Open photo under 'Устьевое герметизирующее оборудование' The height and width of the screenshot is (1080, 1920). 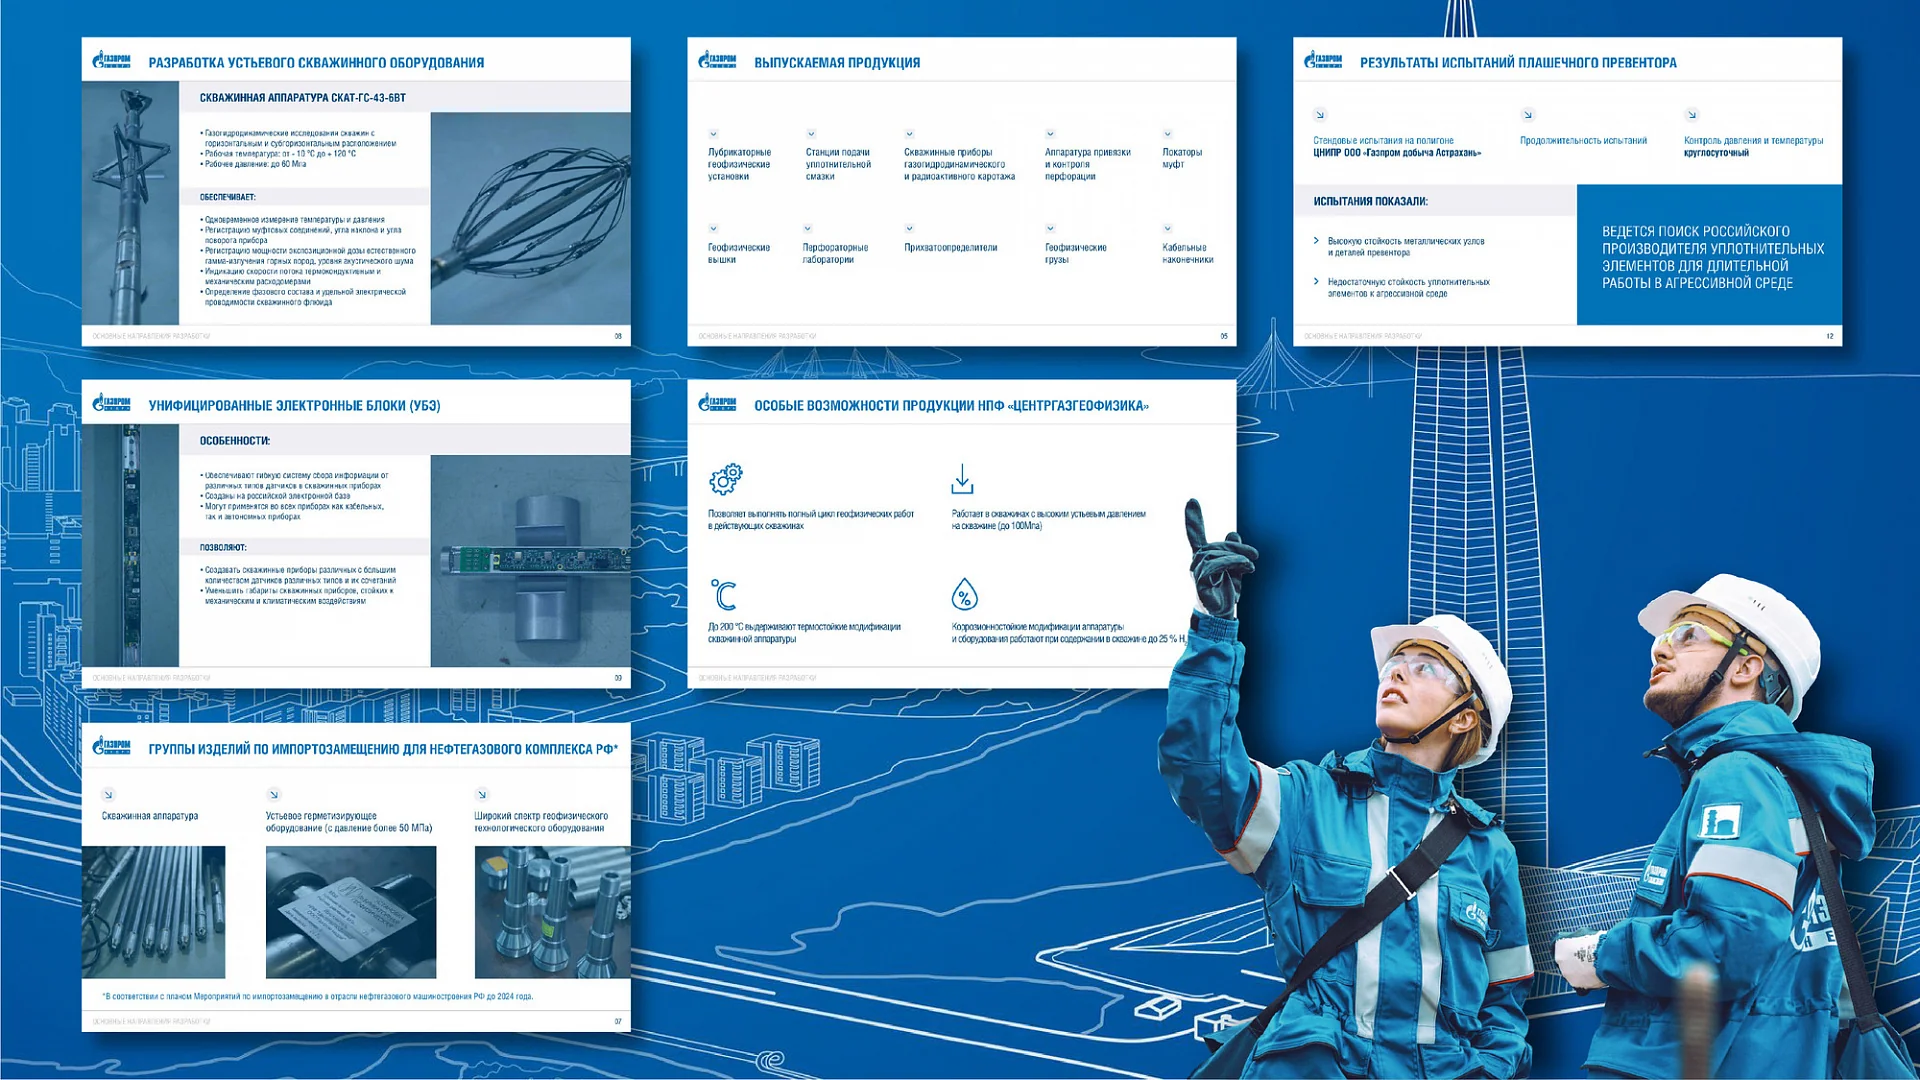(351, 912)
